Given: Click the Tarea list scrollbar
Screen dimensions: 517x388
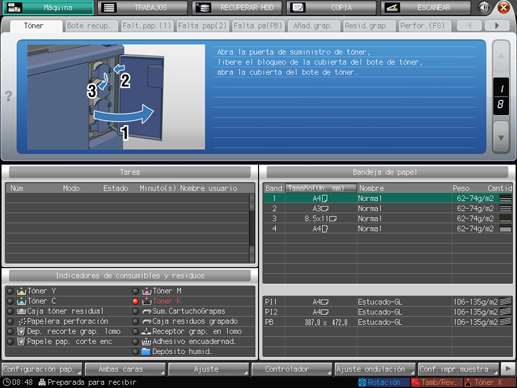Looking at the screenshot, I should click(252, 228).
